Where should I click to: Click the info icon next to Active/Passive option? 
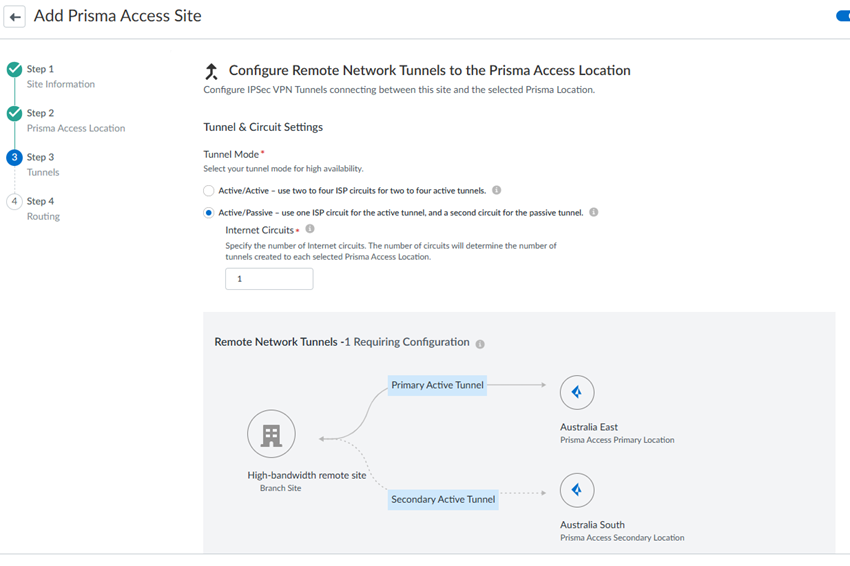594,212
